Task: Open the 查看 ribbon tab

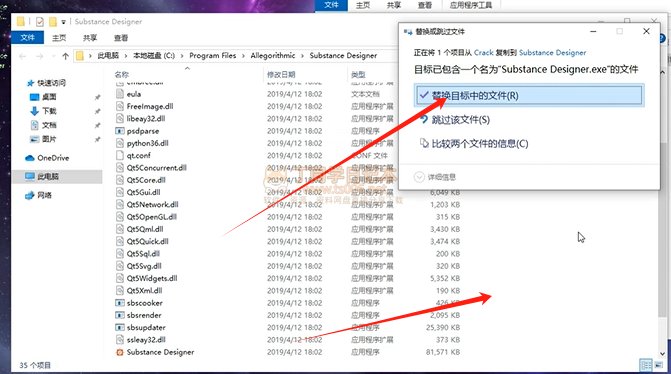Action: click(121, 38)
